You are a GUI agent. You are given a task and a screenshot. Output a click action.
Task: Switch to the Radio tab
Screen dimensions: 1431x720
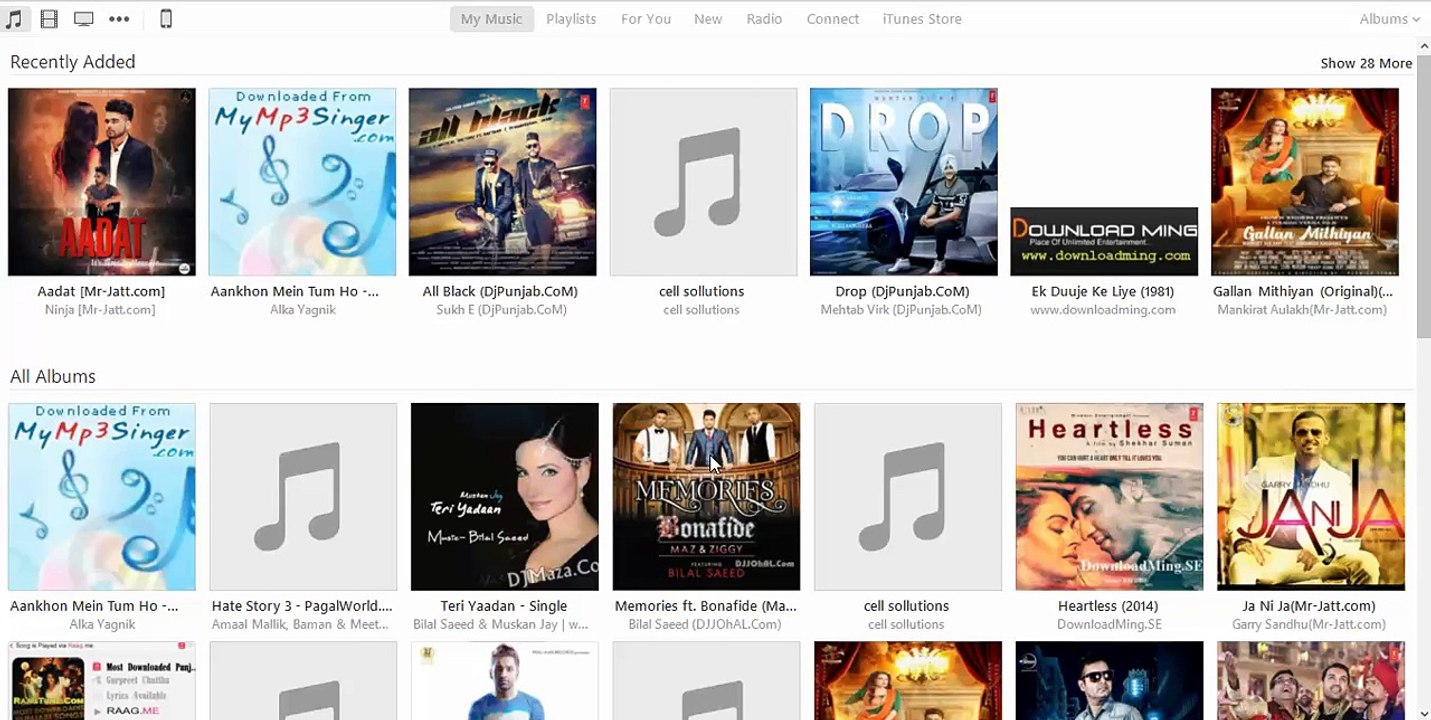[764, 19]
